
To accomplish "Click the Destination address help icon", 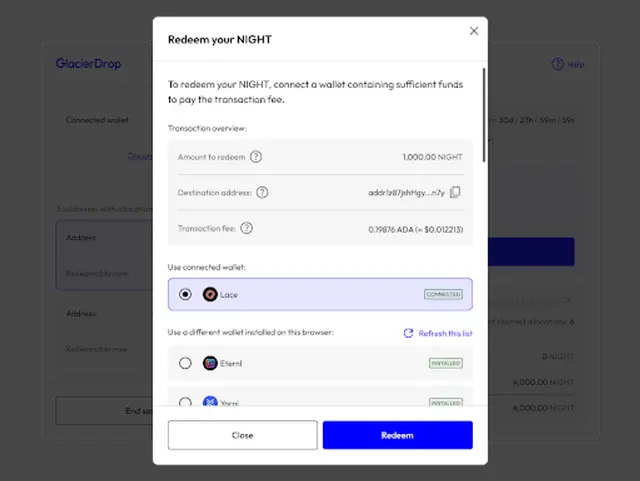I will pos(262,192).
